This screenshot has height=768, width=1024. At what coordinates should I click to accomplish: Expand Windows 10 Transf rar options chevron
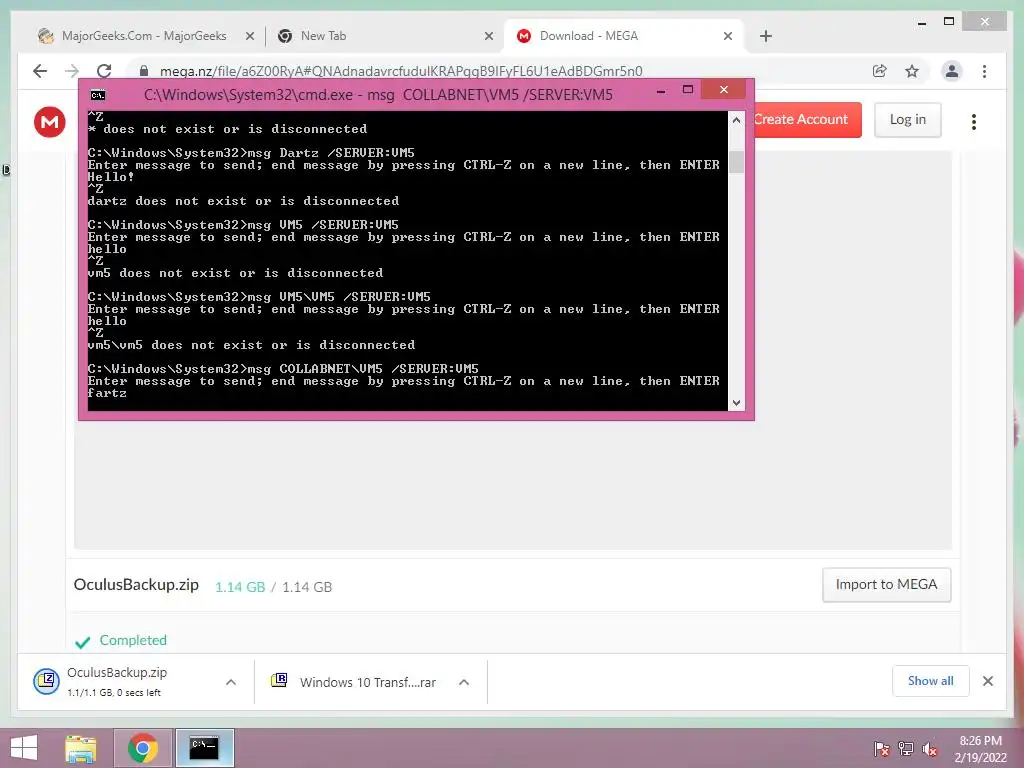(x=464, y=682)
